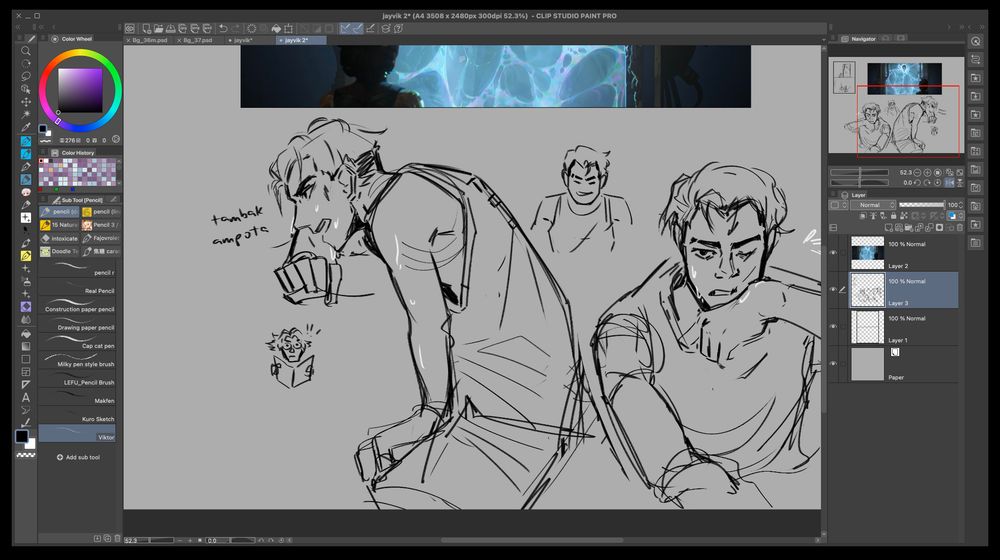Click the Clear layer icon in command bar
This screenshot has height=560, width=1000.
tap(252, 28)
